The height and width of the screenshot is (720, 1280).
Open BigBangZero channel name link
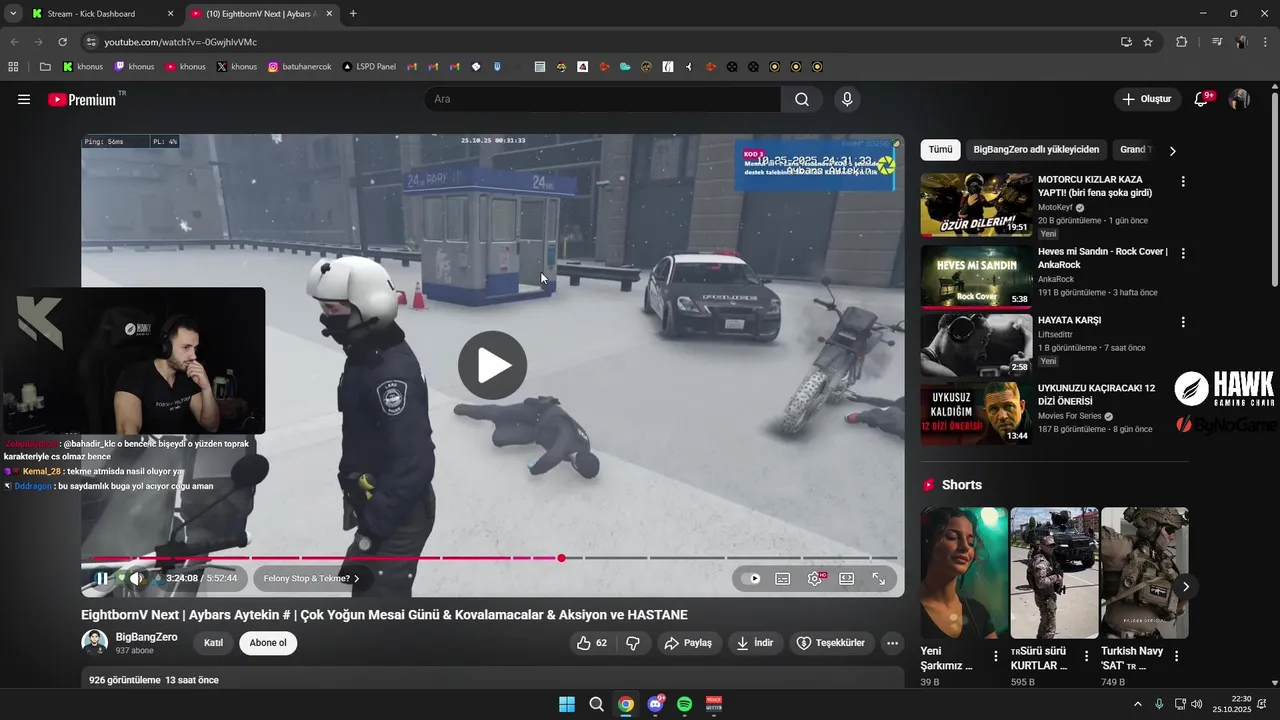(146, 637)
